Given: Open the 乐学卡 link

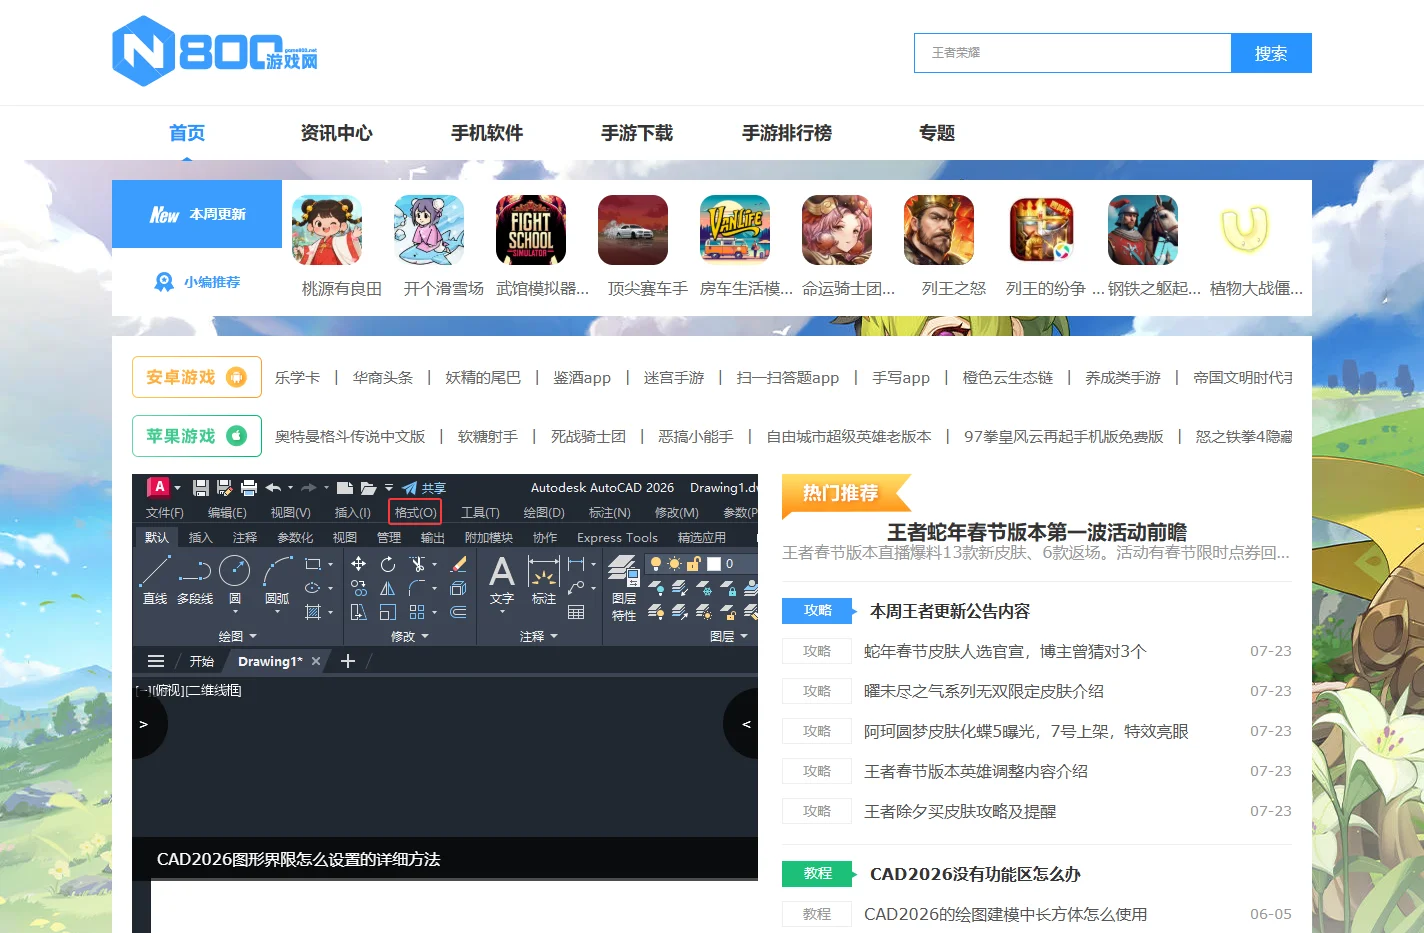Looking at the screenshot, I should 298,377.
